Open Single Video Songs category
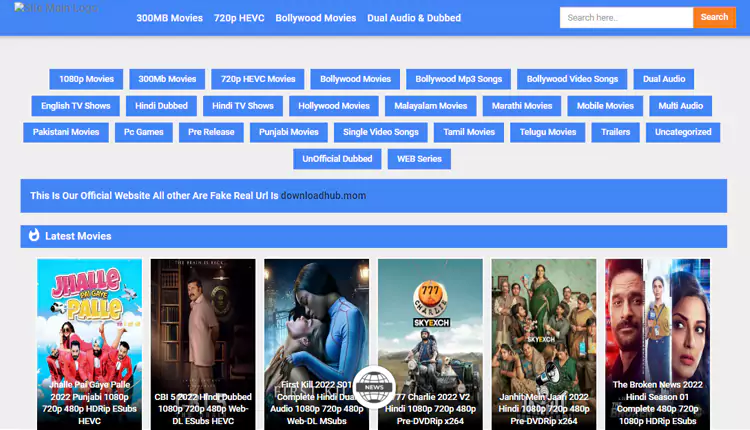This screenshot has height=430, width=750. 381,132
